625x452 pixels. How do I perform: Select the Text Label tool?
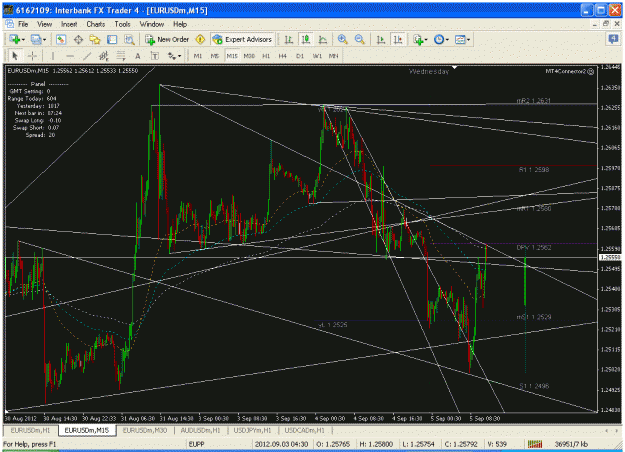pos(155,56)
